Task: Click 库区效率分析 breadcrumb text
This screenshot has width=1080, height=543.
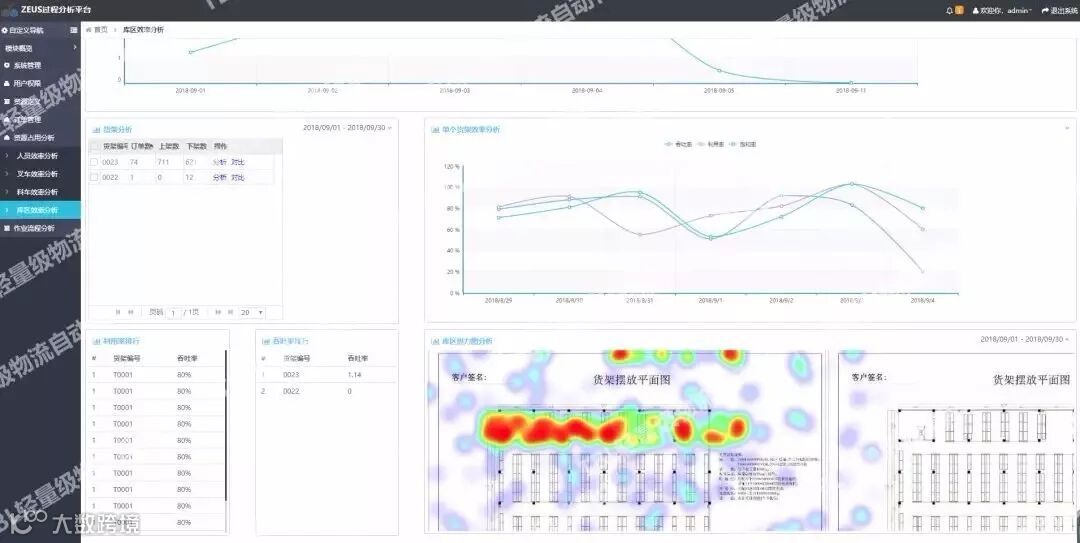Action: [143, 30]
